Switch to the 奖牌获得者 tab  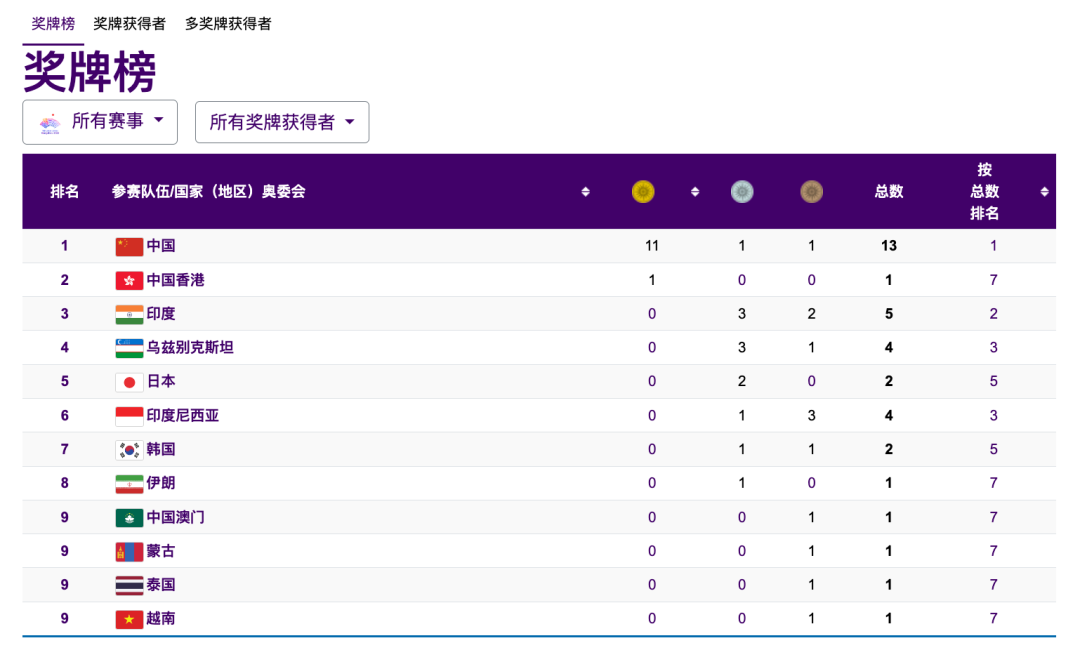[130, 23]
